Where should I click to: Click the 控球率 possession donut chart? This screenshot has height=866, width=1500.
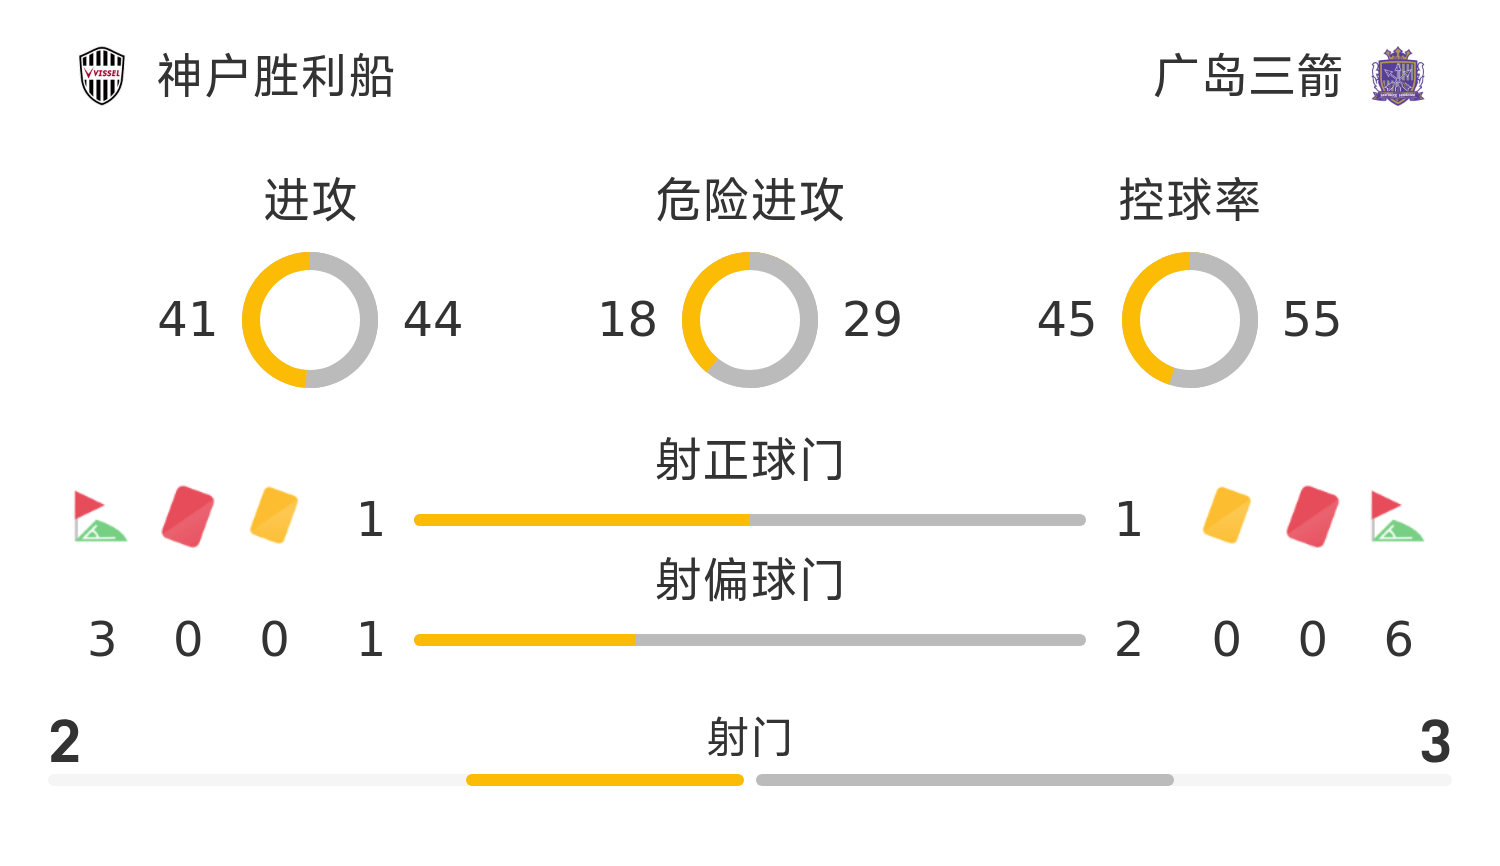[1190, 320]
